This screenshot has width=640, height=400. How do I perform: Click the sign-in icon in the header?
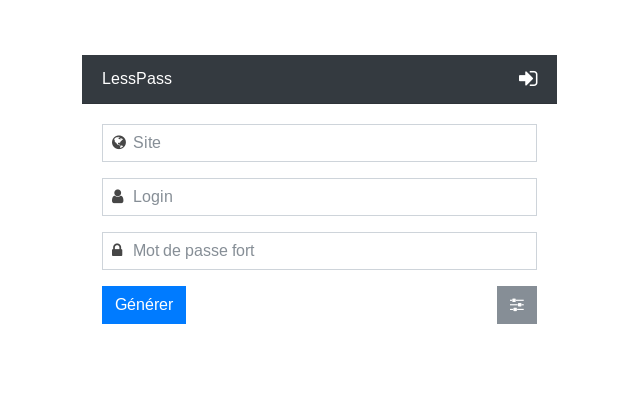click(x=528, y=79)
